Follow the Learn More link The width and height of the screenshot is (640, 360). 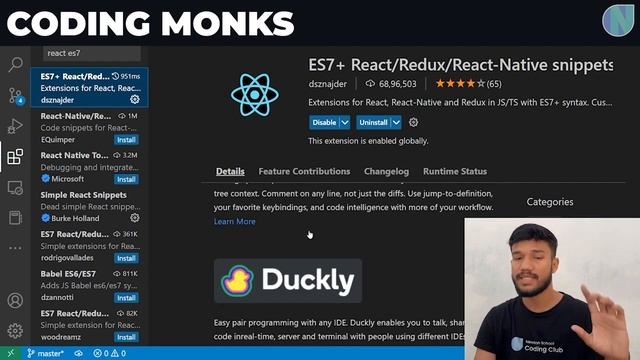235,221
